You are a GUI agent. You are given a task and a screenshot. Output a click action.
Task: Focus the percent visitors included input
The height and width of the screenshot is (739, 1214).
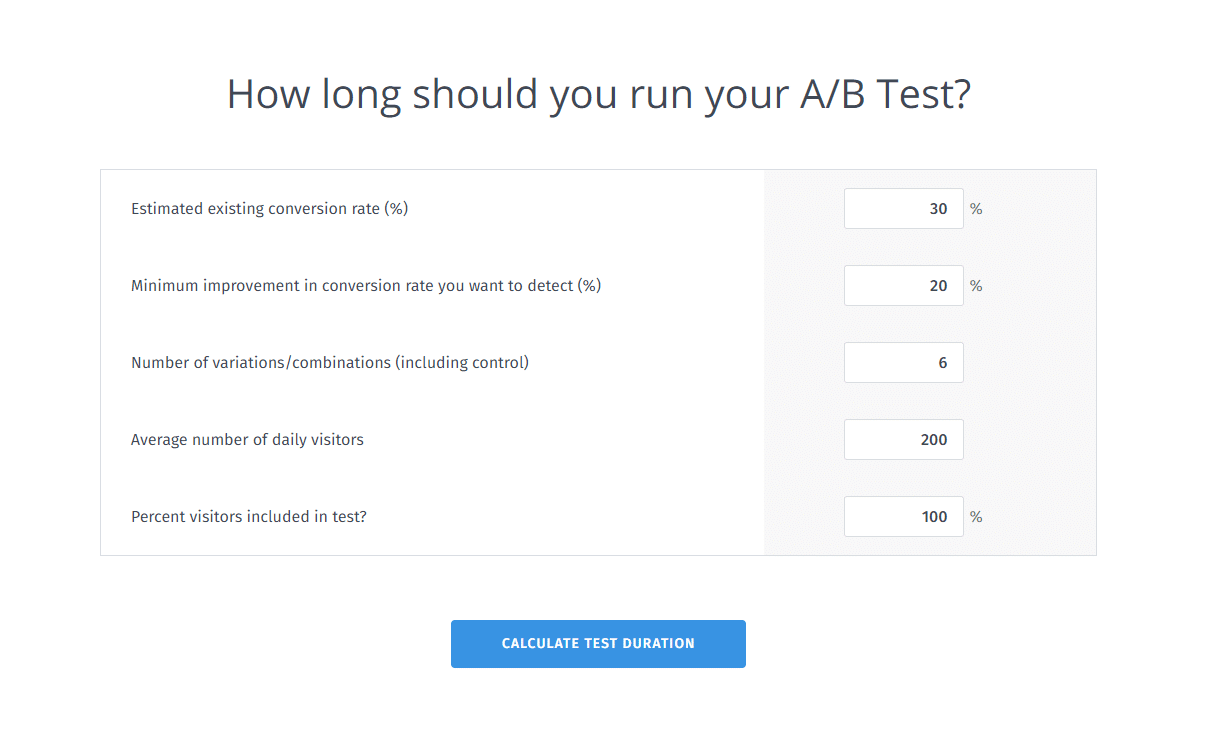[903, 517]
